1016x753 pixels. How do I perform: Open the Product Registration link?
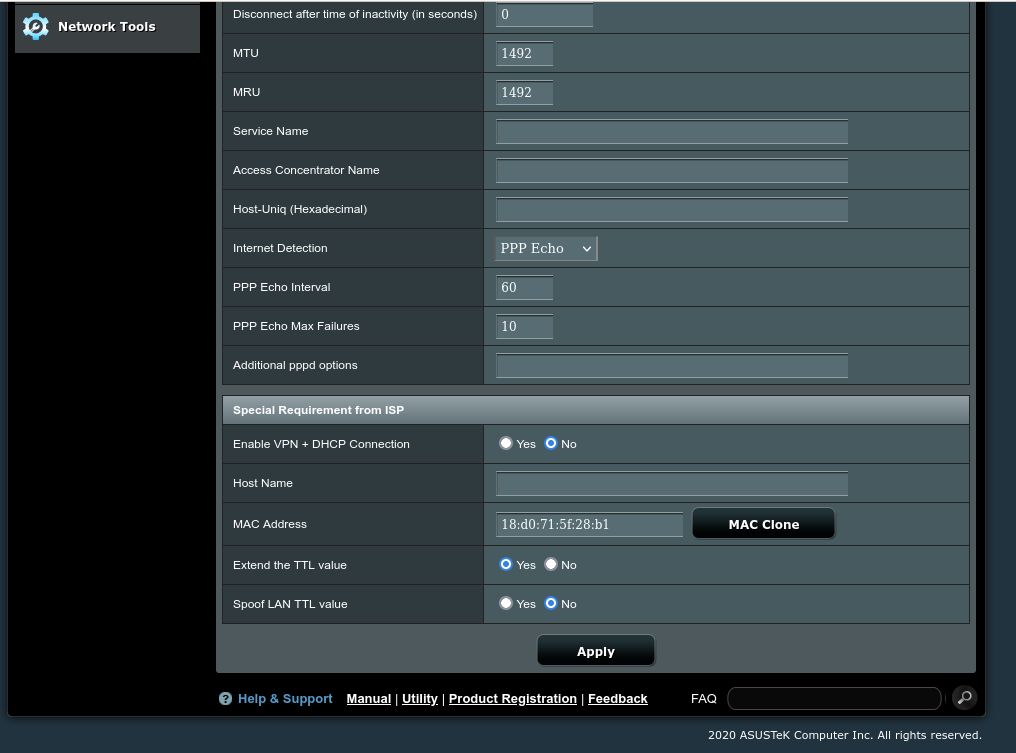512,699
